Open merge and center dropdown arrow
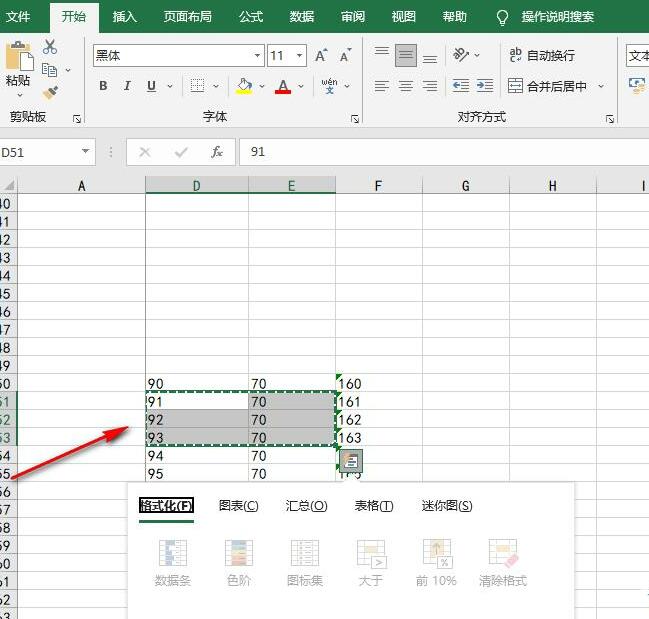The height and width of the screenshot is (619, 649). (x=601, y=86)
